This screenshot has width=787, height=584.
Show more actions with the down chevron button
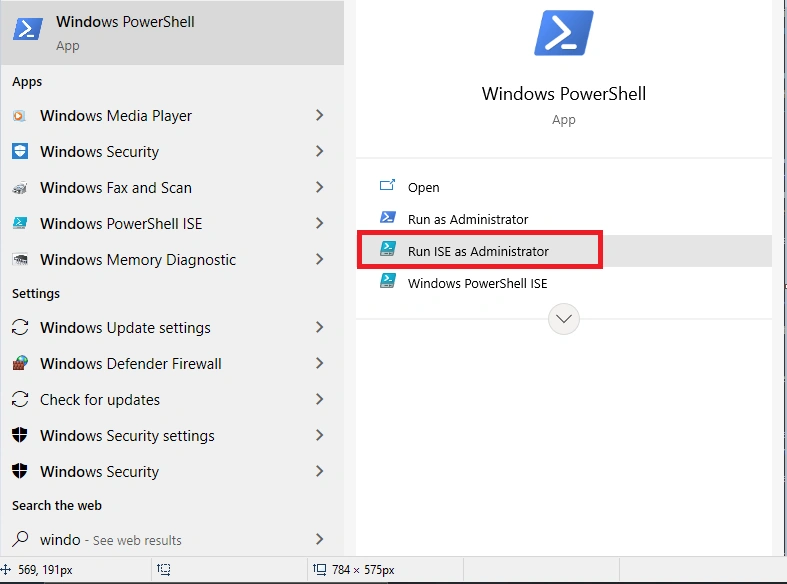564,319
